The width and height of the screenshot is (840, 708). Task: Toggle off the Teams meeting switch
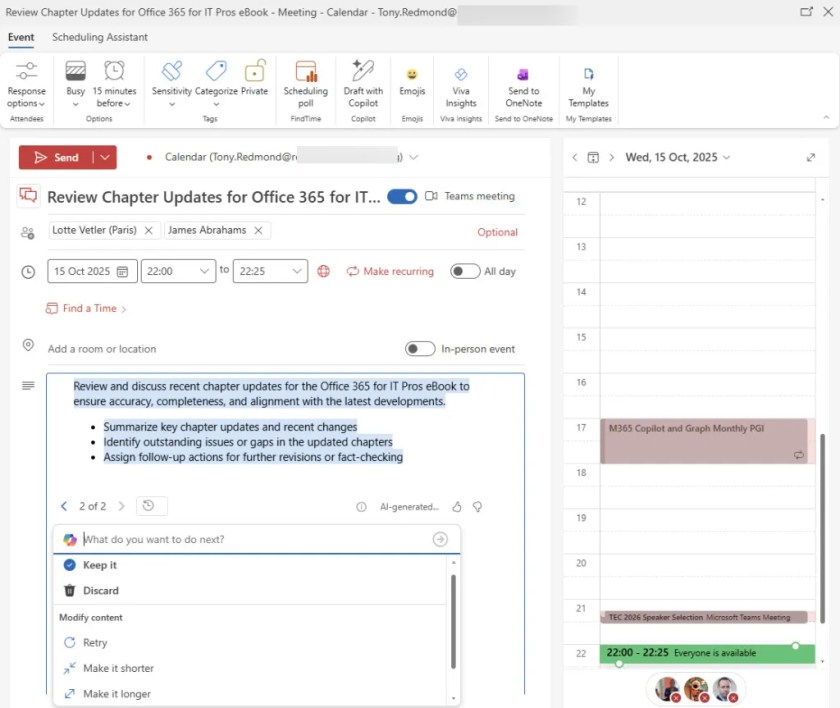click(x=402, y=197)
